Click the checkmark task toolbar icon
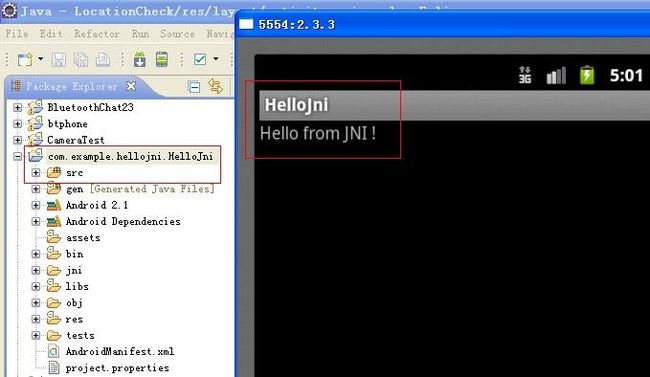The image size is (650, 377). [x=200, y=59]
